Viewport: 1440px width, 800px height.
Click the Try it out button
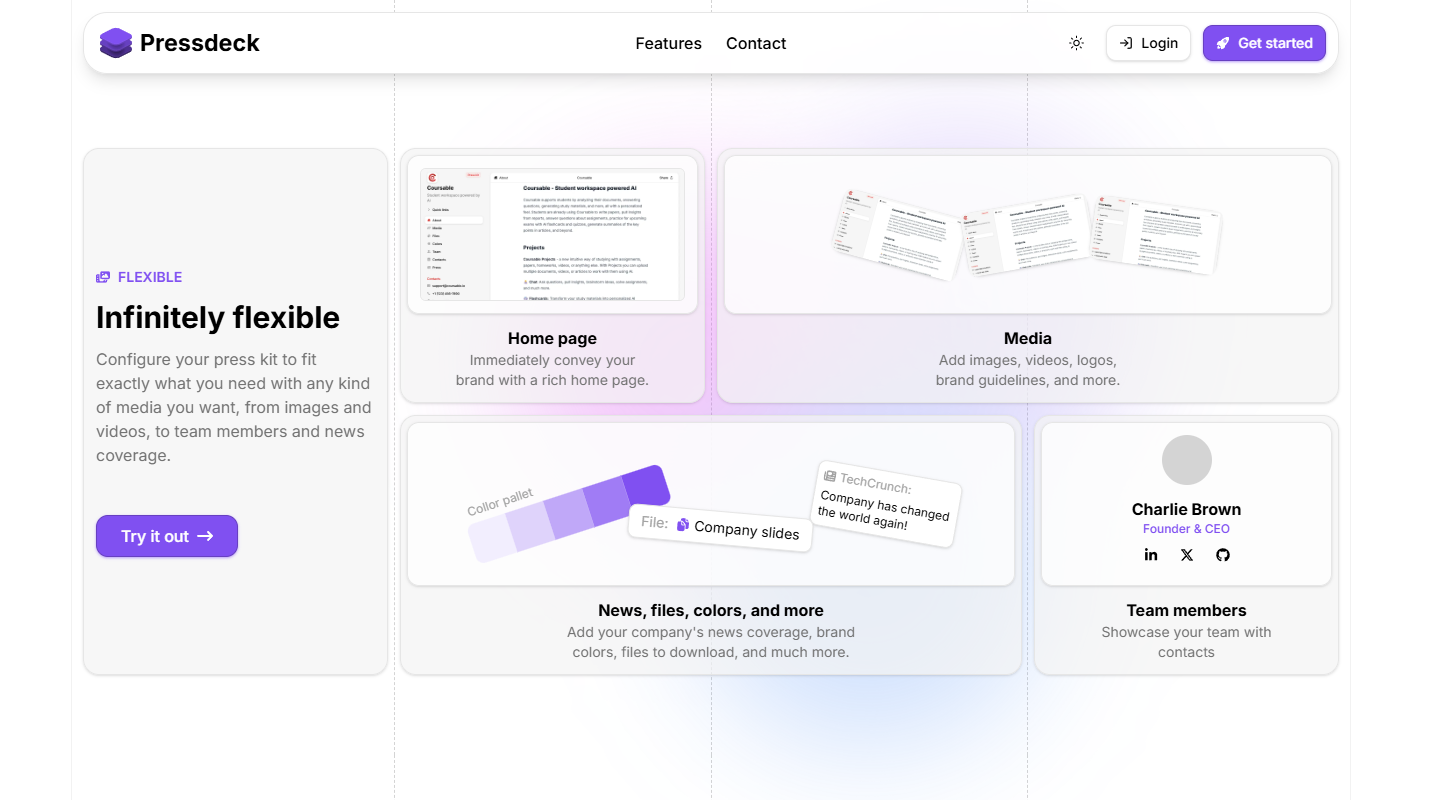pos(167,536)
